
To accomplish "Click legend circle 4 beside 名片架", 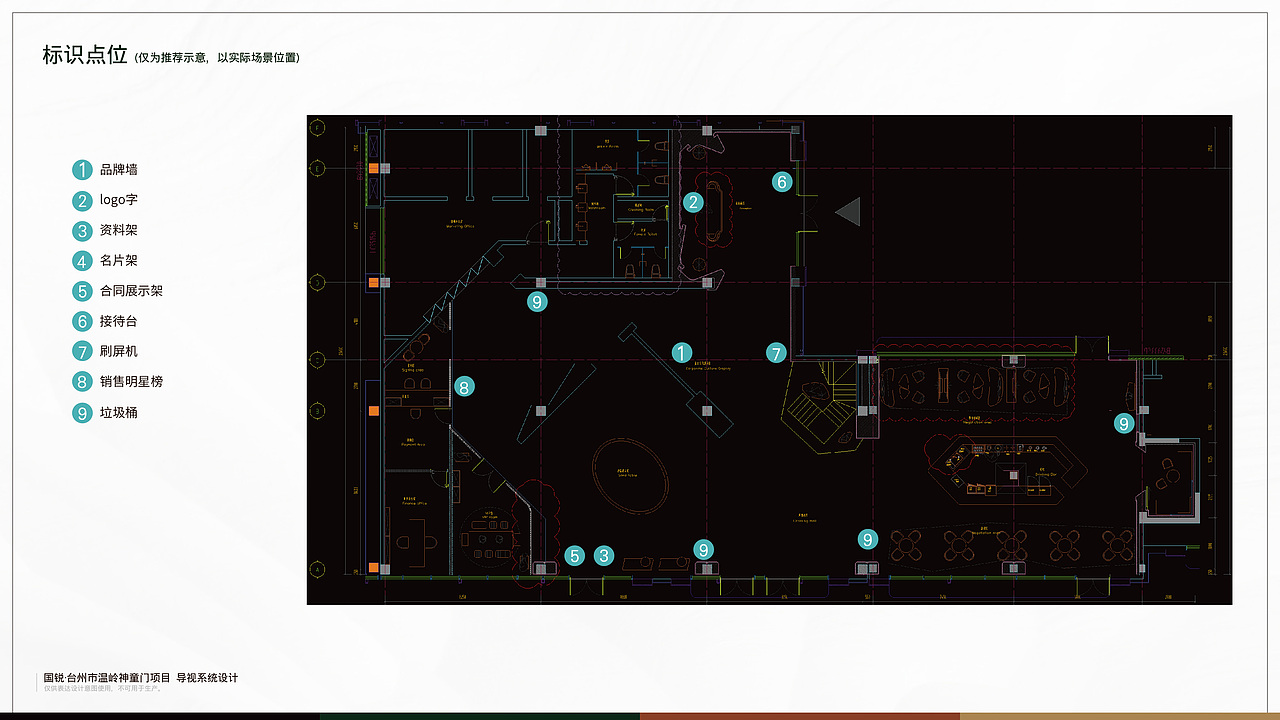I will tap(82, 261).
